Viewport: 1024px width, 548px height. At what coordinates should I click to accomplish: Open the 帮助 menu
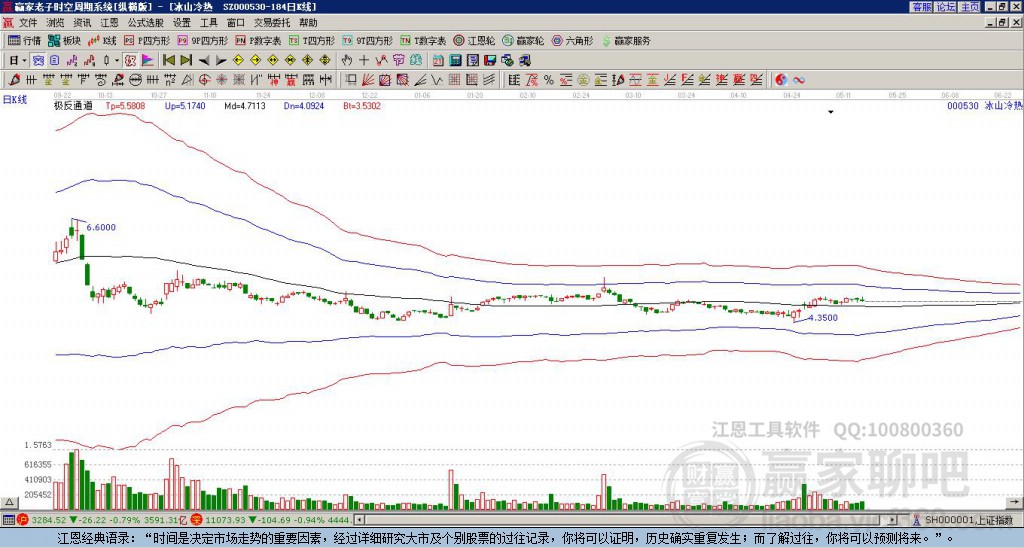pos(308,23)
